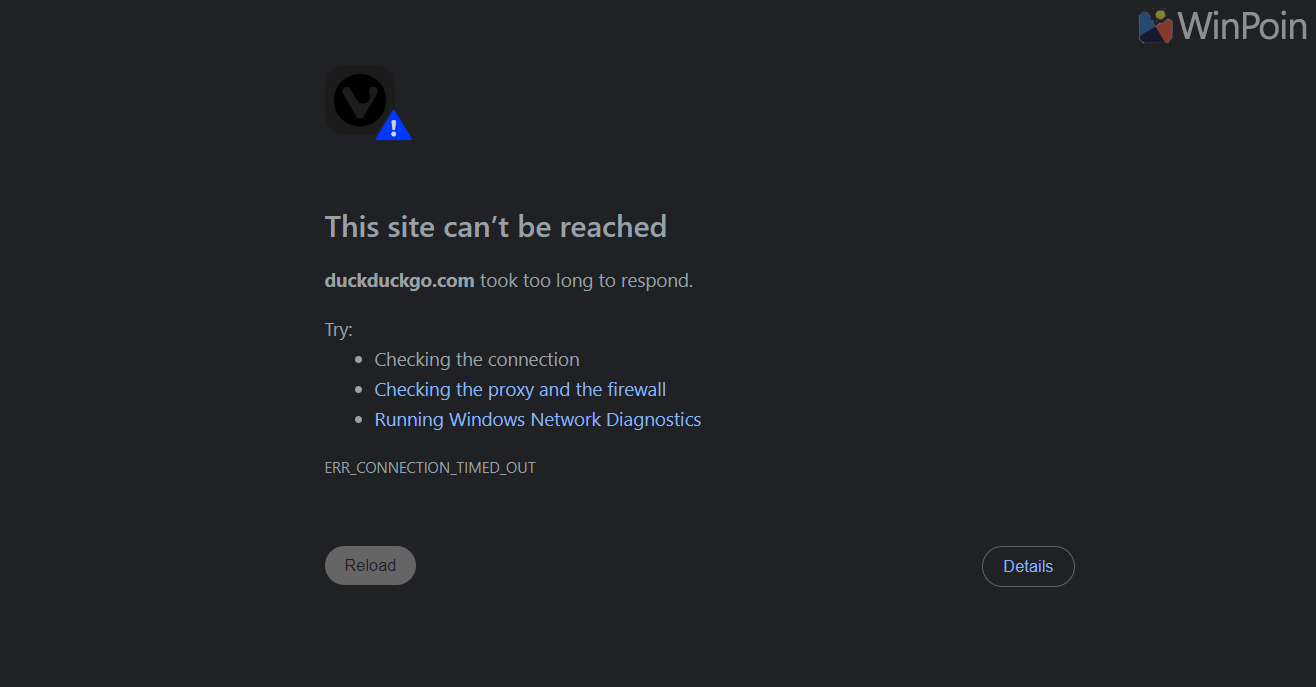Viewport: 1316px width, 687px height.
Task: Click the "This site can't be reached" heading
Action: pyautogui.click(x=495, y=227)
